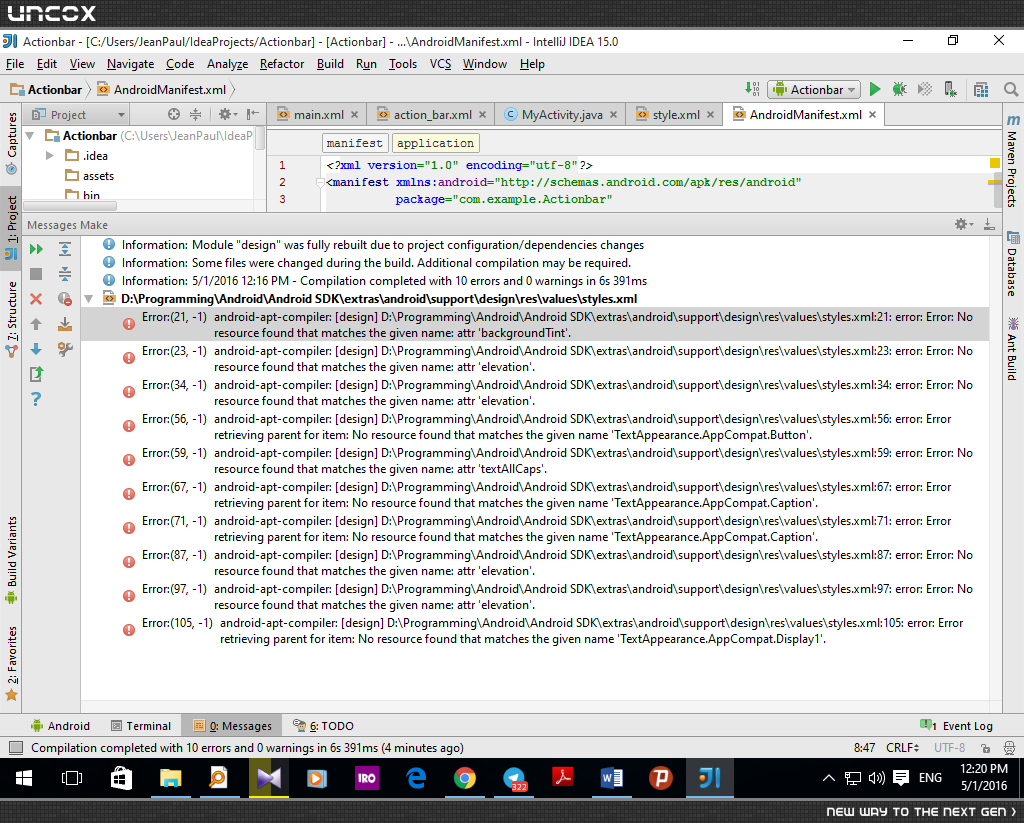Switch to the MyActivity.java tab
The width and height of the screenshot is (1024, 823).
point(562,115)
